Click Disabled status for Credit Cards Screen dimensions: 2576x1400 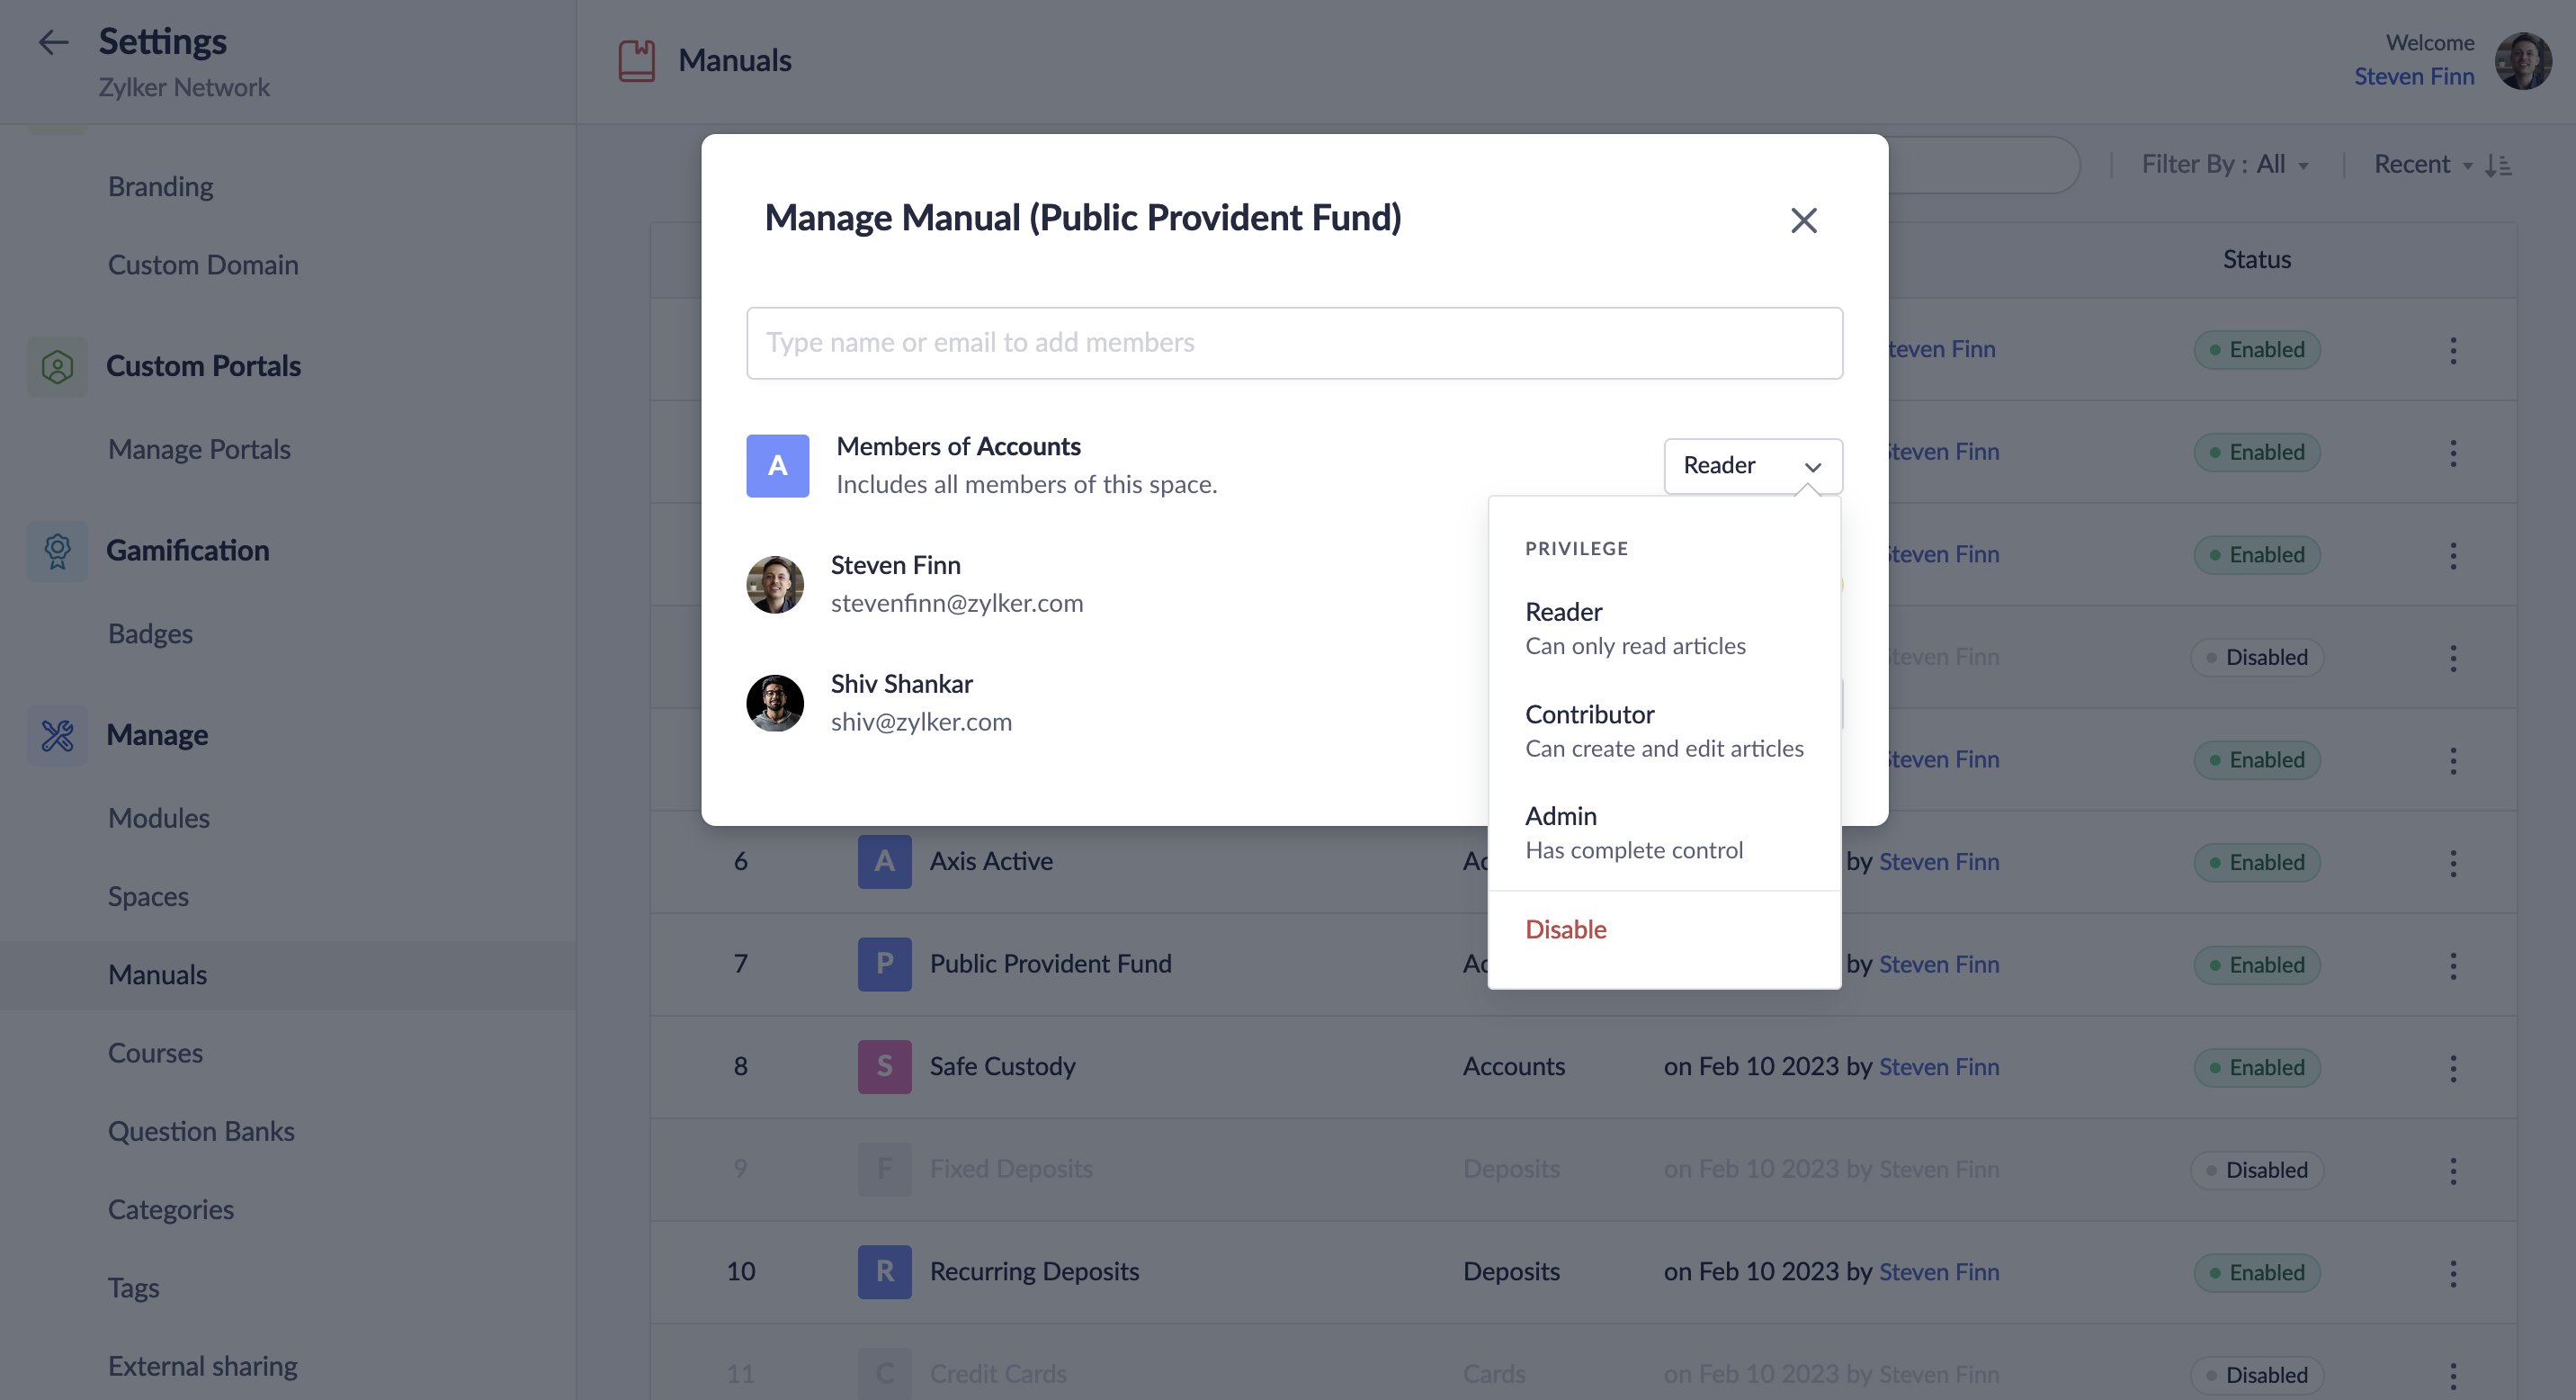pyautogui.click(x=2256, y=1375)
